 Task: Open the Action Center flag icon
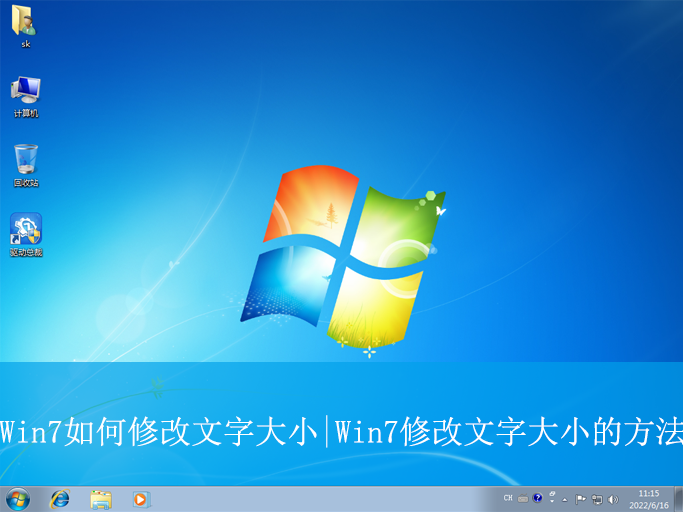click(581, 498)
